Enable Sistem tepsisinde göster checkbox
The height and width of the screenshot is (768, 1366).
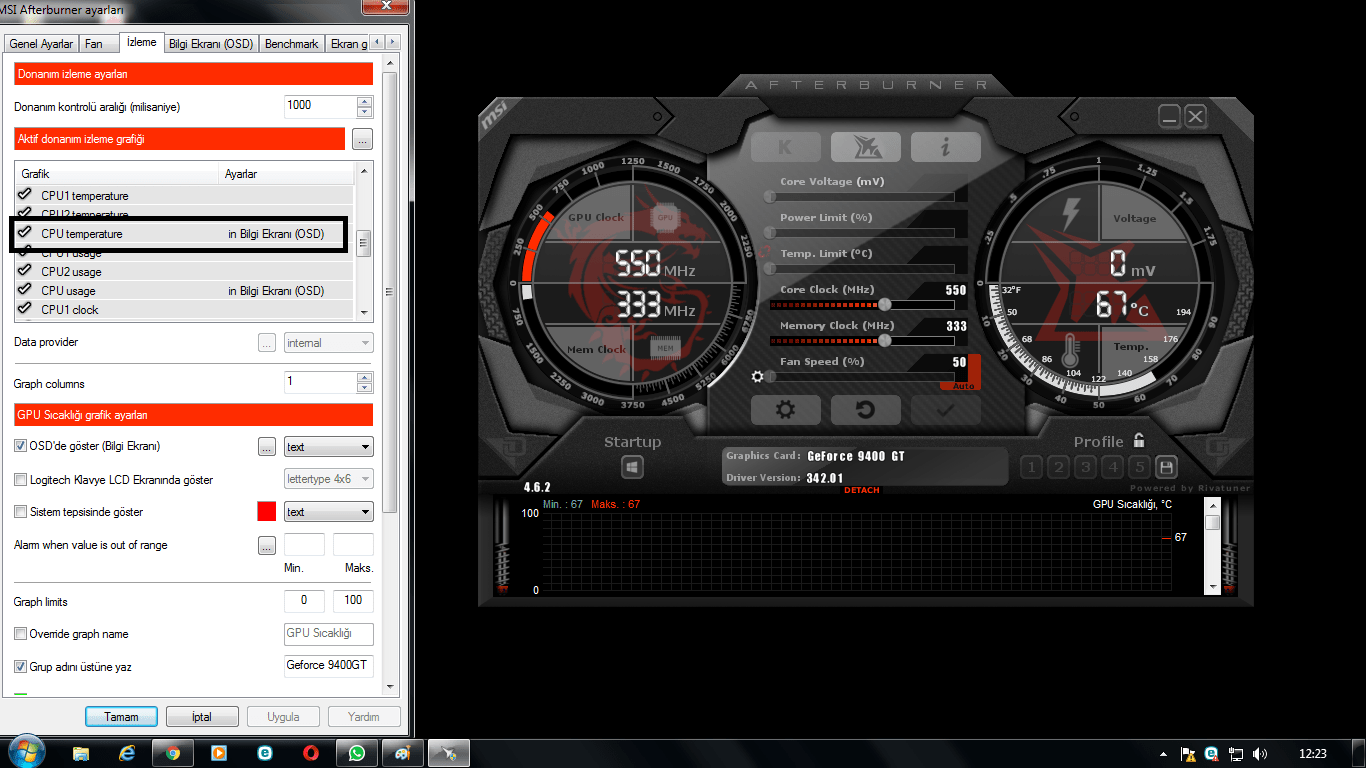pyautogui.click(x=20, y=512)
